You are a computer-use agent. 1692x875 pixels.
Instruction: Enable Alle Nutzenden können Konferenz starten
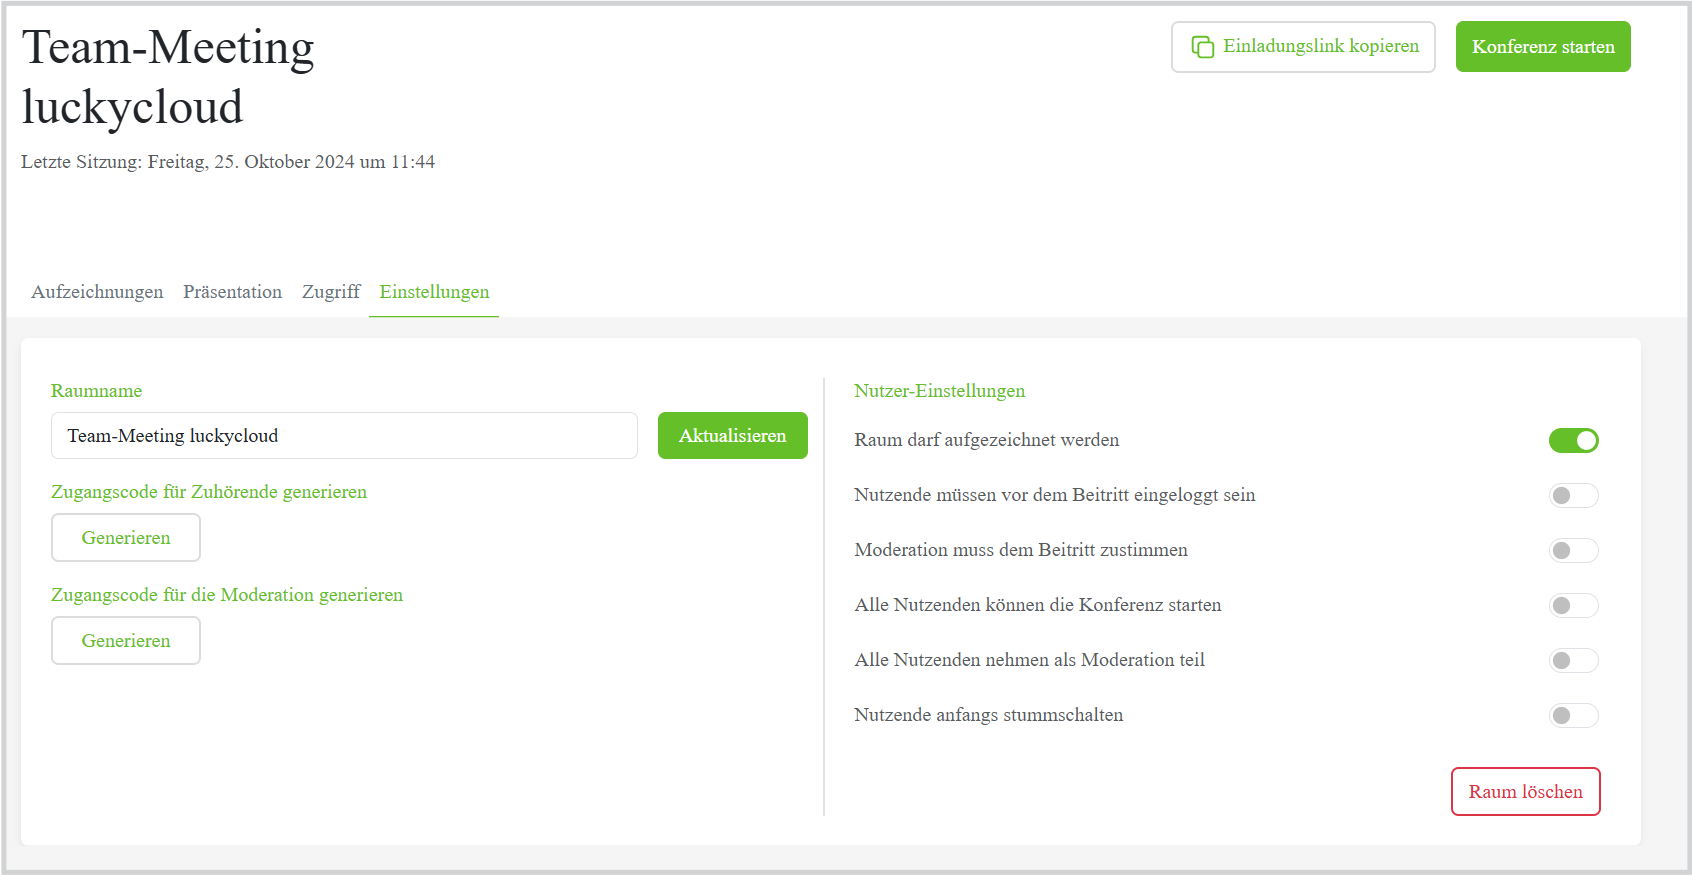coord(1574,605)
